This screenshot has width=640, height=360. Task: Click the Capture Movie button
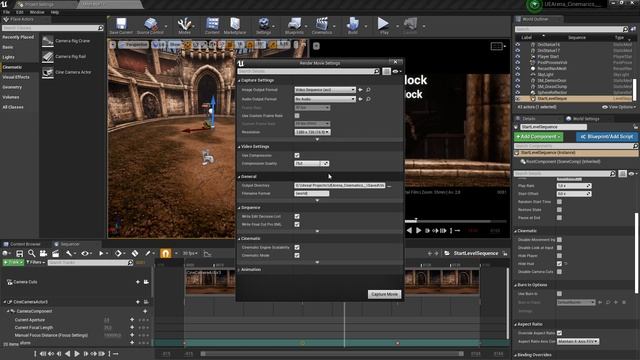pyautogui.click(x=384, y=294)
